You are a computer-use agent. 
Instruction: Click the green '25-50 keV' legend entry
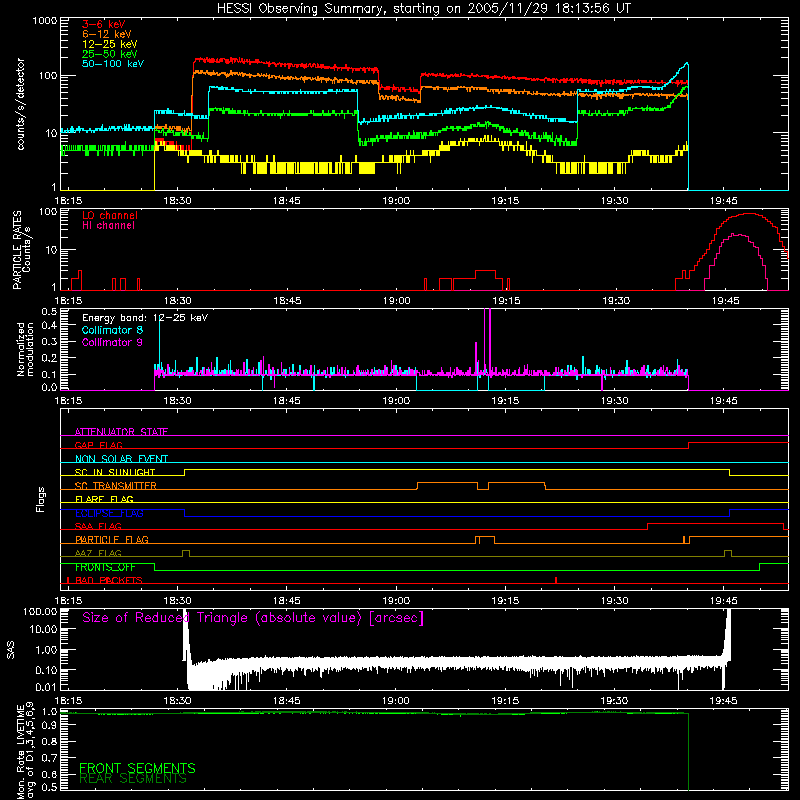(110, 54)
